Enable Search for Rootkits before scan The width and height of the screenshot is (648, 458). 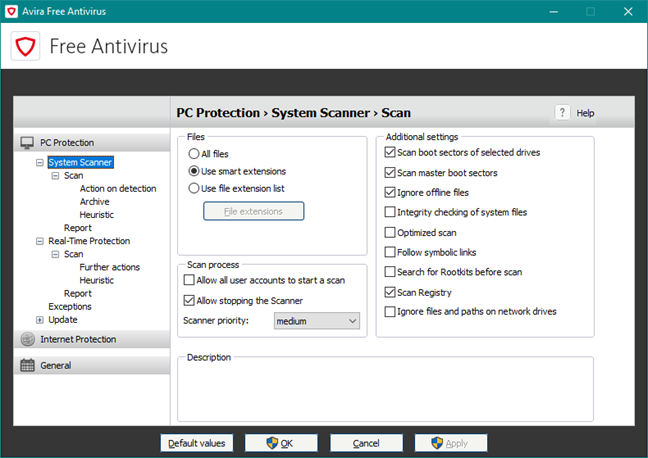(390, 272)
